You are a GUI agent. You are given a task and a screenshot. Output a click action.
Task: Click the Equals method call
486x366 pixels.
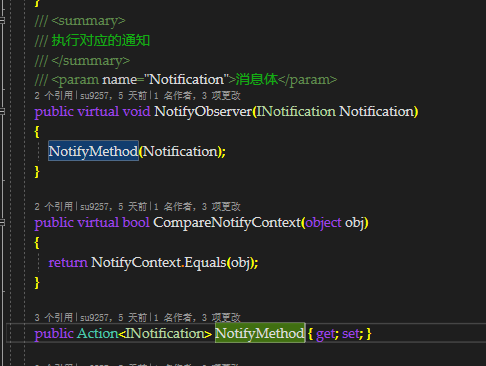pyautogui.click(x=205, y=262)
